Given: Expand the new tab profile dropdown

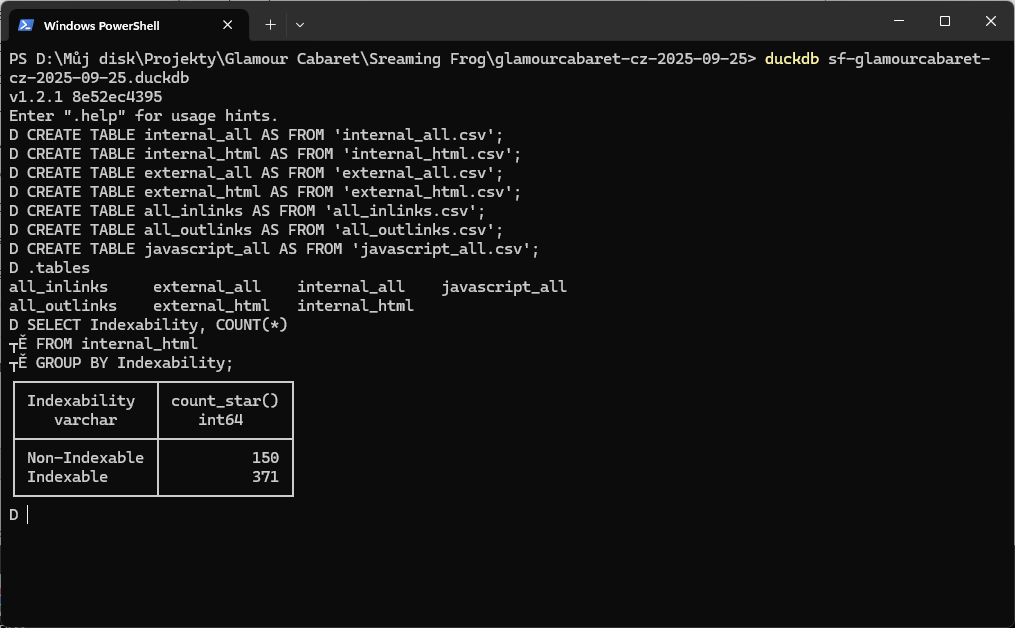Looking at the screenshot, I should tap(300, 24).
